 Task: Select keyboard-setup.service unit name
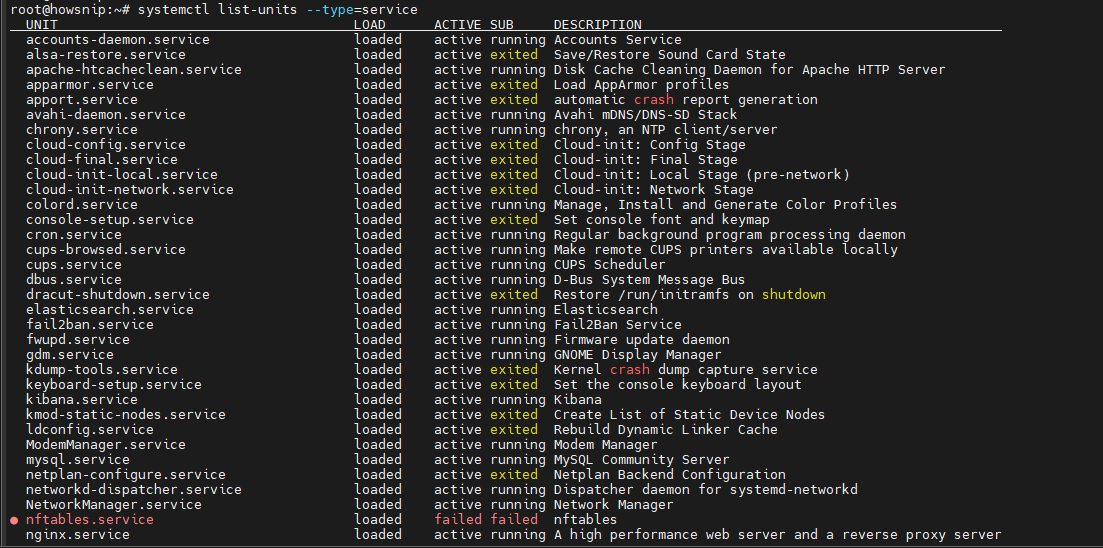point(113,385)
